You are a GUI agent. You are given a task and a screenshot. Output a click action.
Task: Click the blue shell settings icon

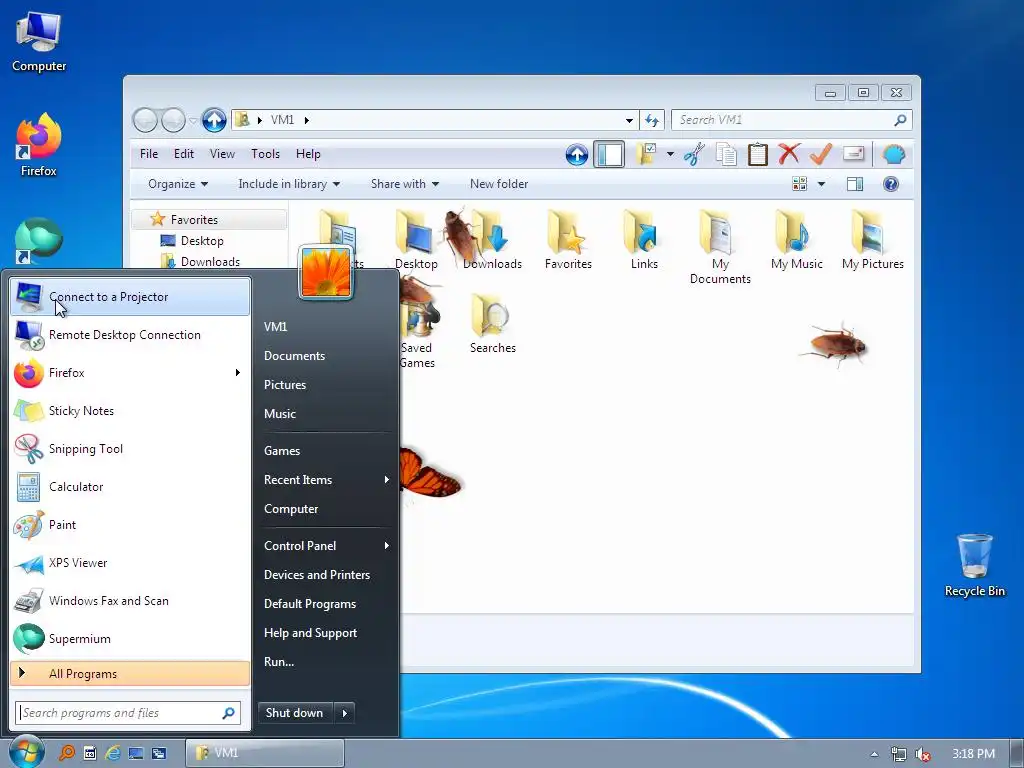893,155
